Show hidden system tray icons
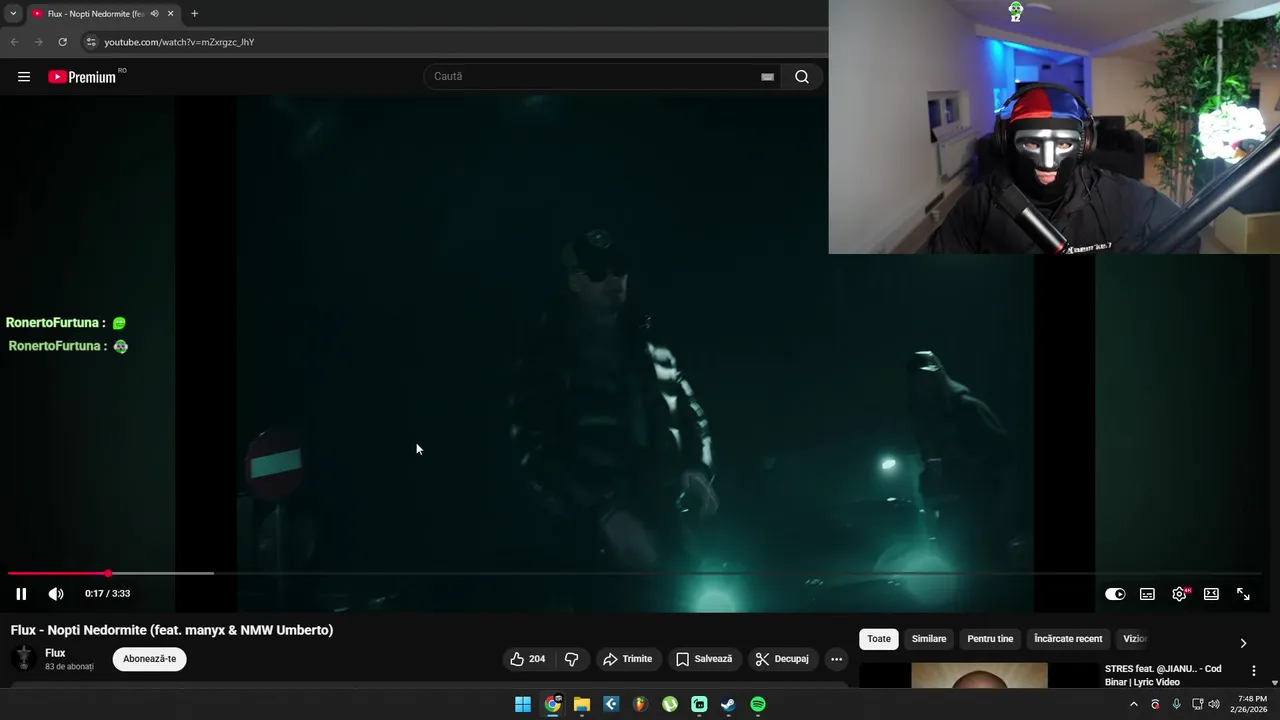The image size is (1280, 720). tap(1133, 704)
